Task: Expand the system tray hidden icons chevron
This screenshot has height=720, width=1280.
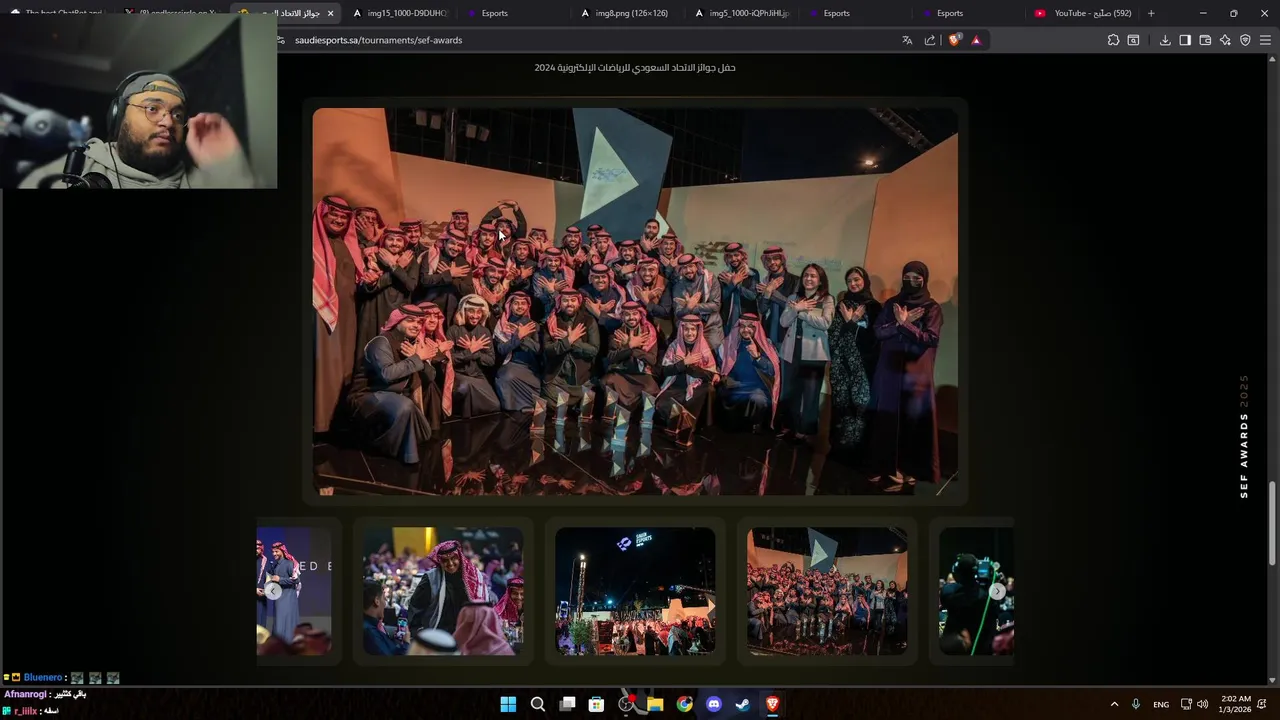Action: coord(1114,704)
